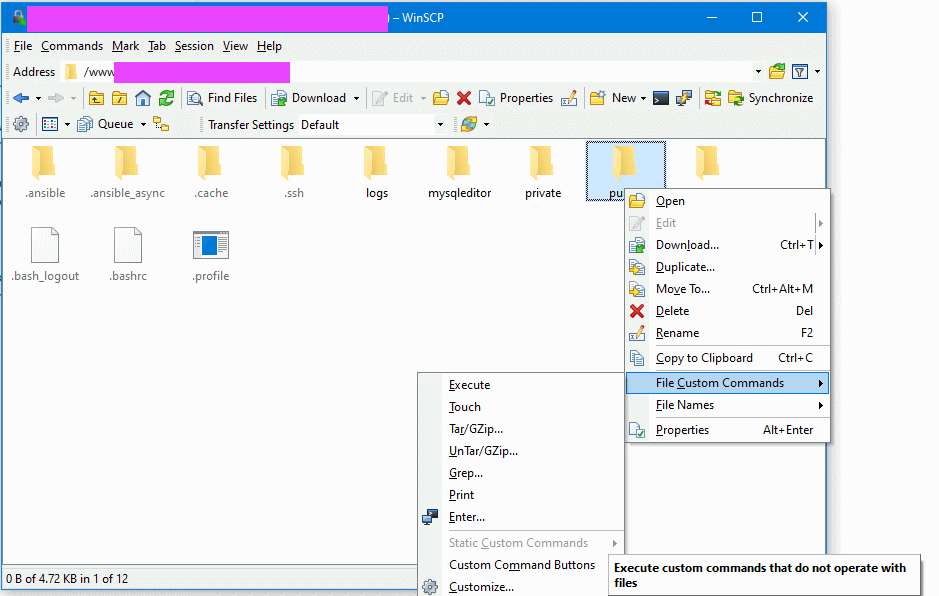Open terminal console icon in toolbar
Image resolution: width=939 pixels, height=596 pixels.
(x=660, y=98)
